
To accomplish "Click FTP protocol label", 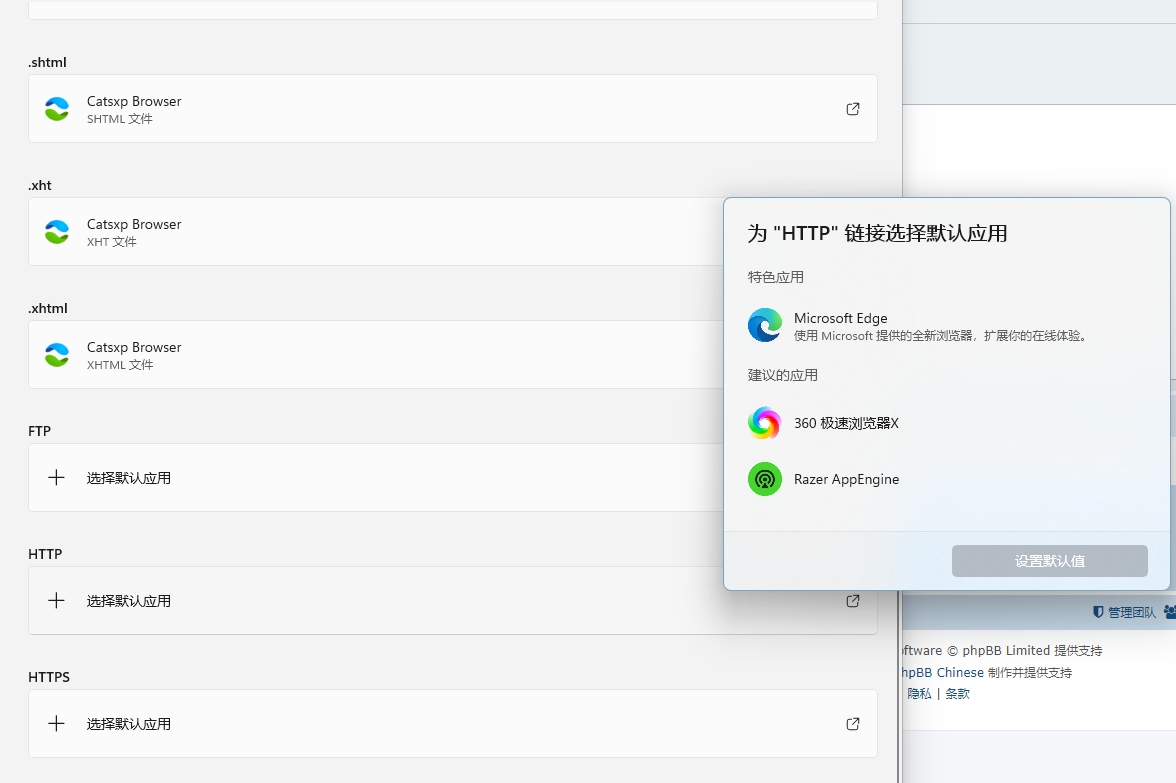I will pyautogui.click(x=40, y=431).
